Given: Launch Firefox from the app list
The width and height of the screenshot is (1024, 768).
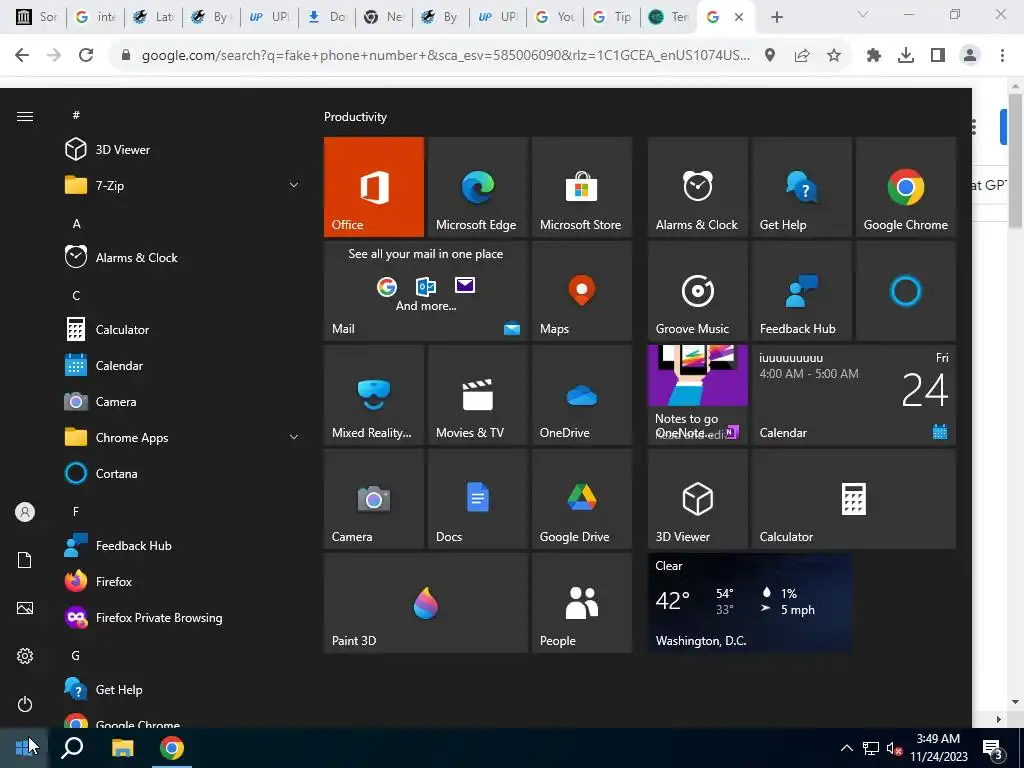Looking at the screenshot, I should 183,581.
